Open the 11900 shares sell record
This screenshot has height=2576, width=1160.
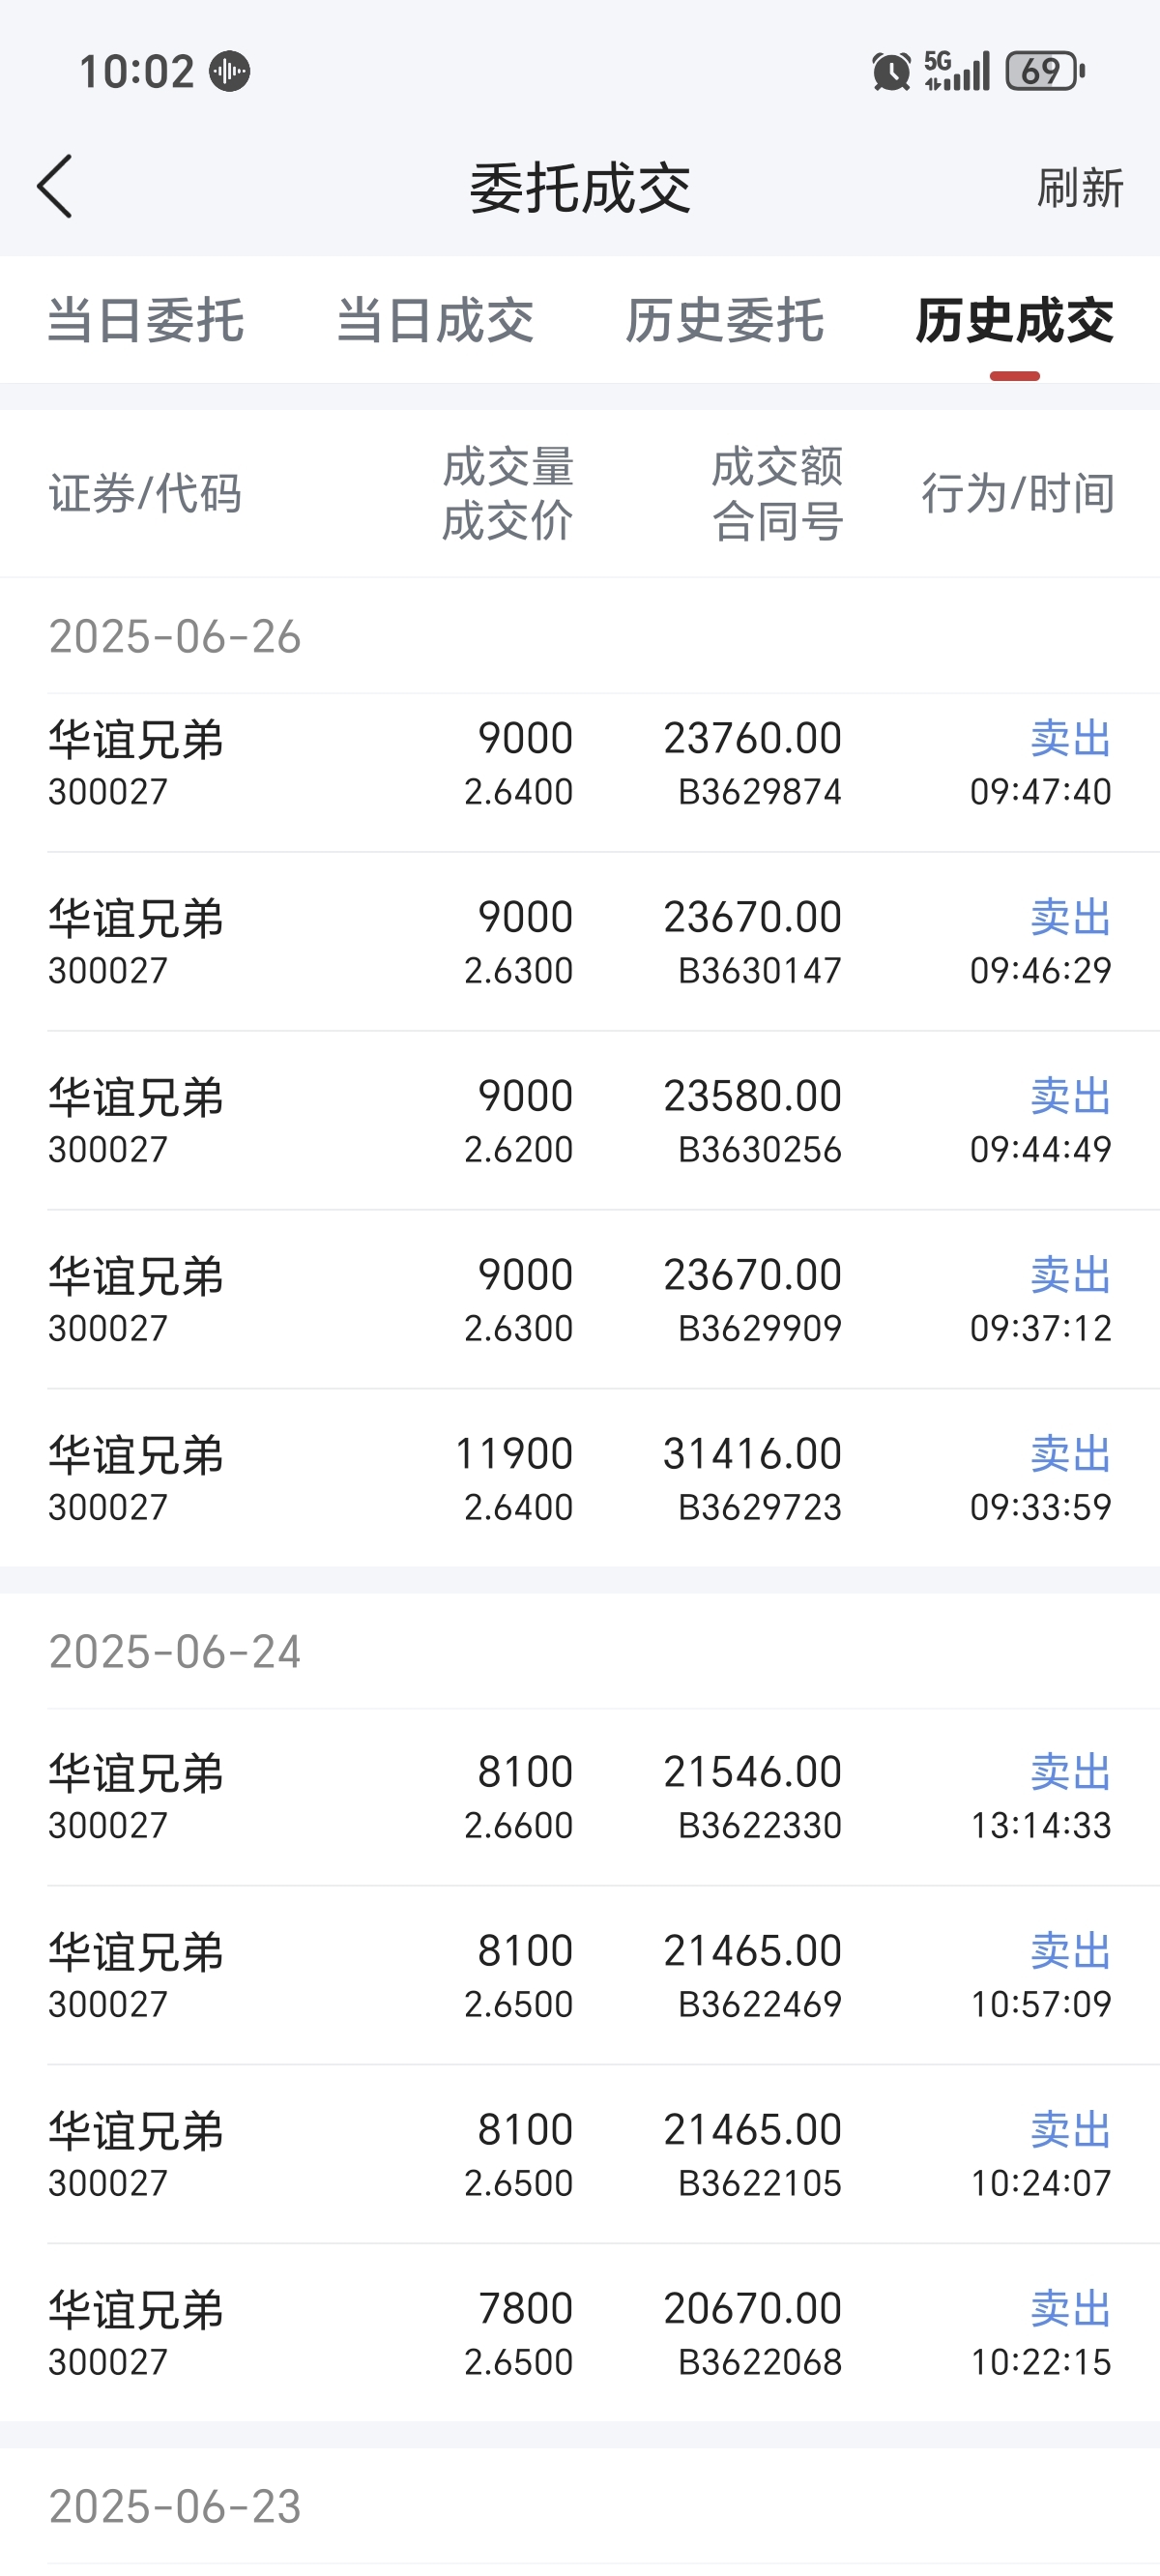coord(580,1479)
